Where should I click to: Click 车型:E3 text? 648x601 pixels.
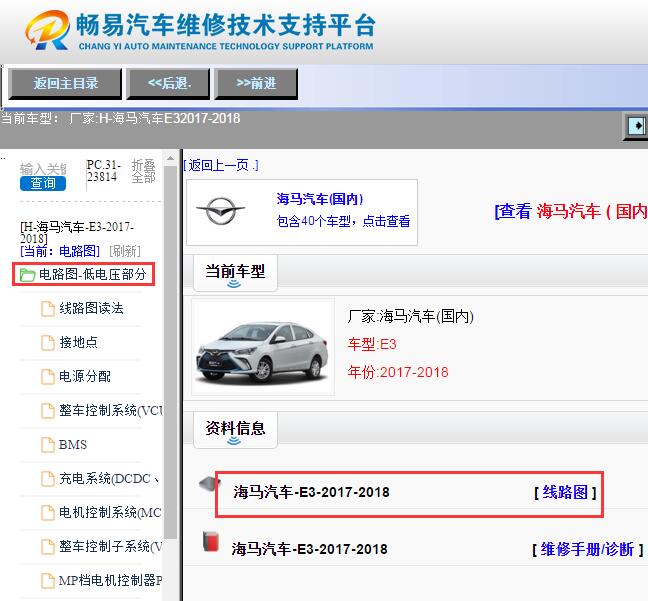pos(372,344)
